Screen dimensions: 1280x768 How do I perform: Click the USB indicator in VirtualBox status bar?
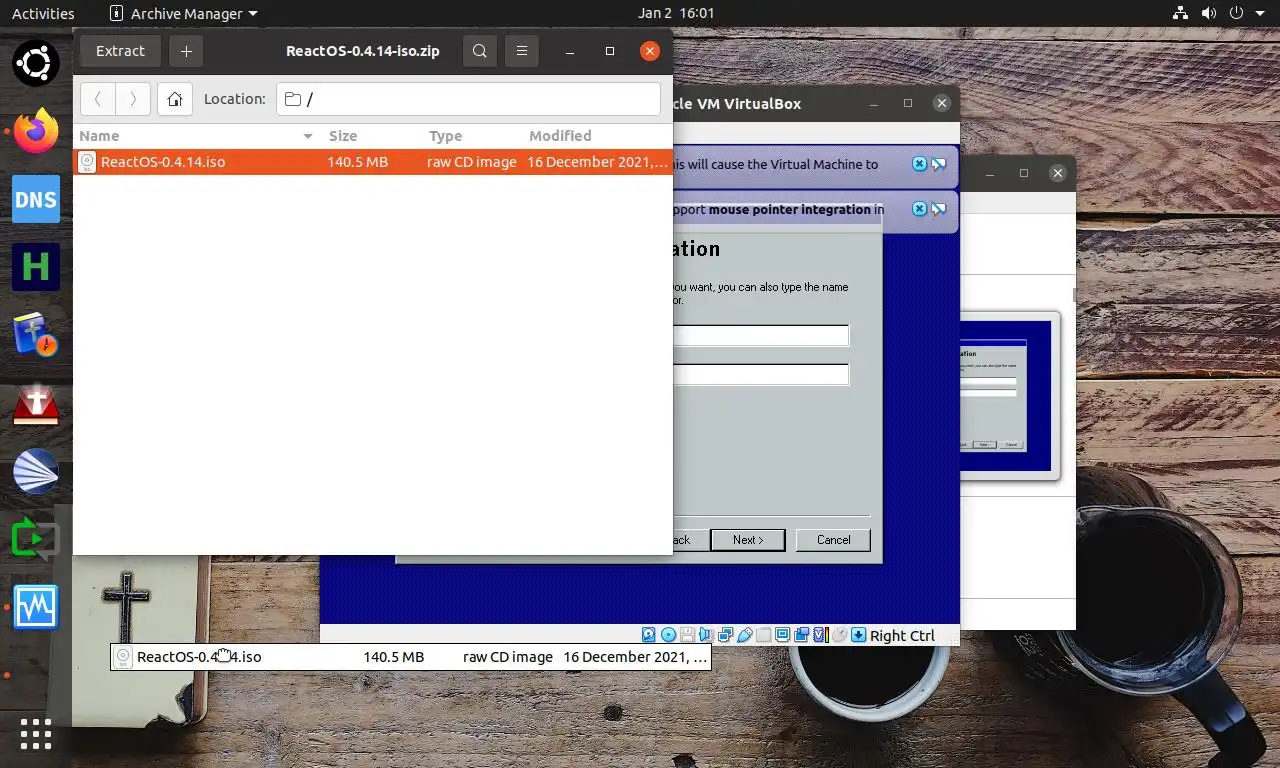[x=744, y=635]
